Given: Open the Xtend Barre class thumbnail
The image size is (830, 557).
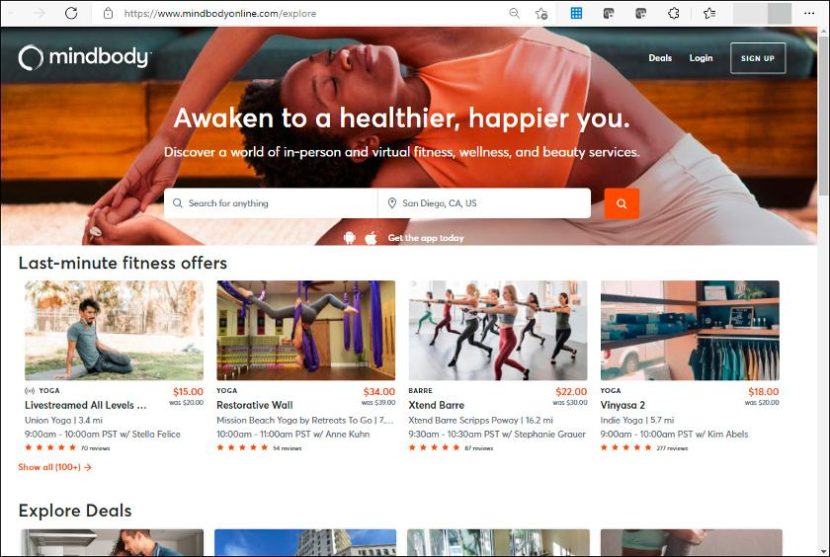Looking at the screenshot, I should pos(498,330).
